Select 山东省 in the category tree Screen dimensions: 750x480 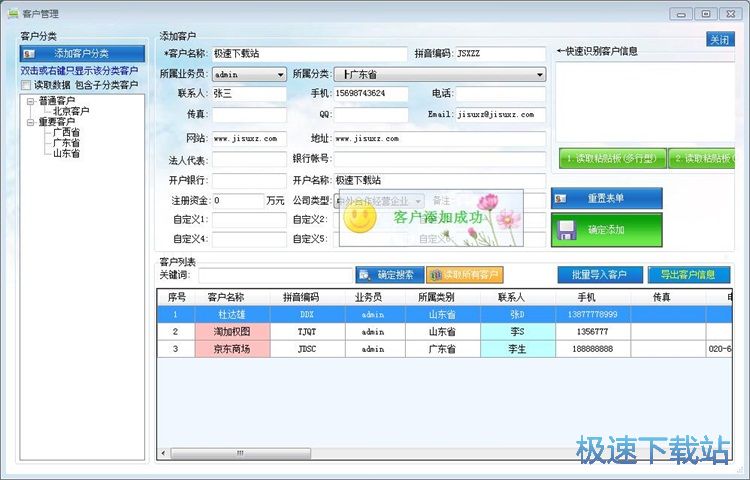66,153
